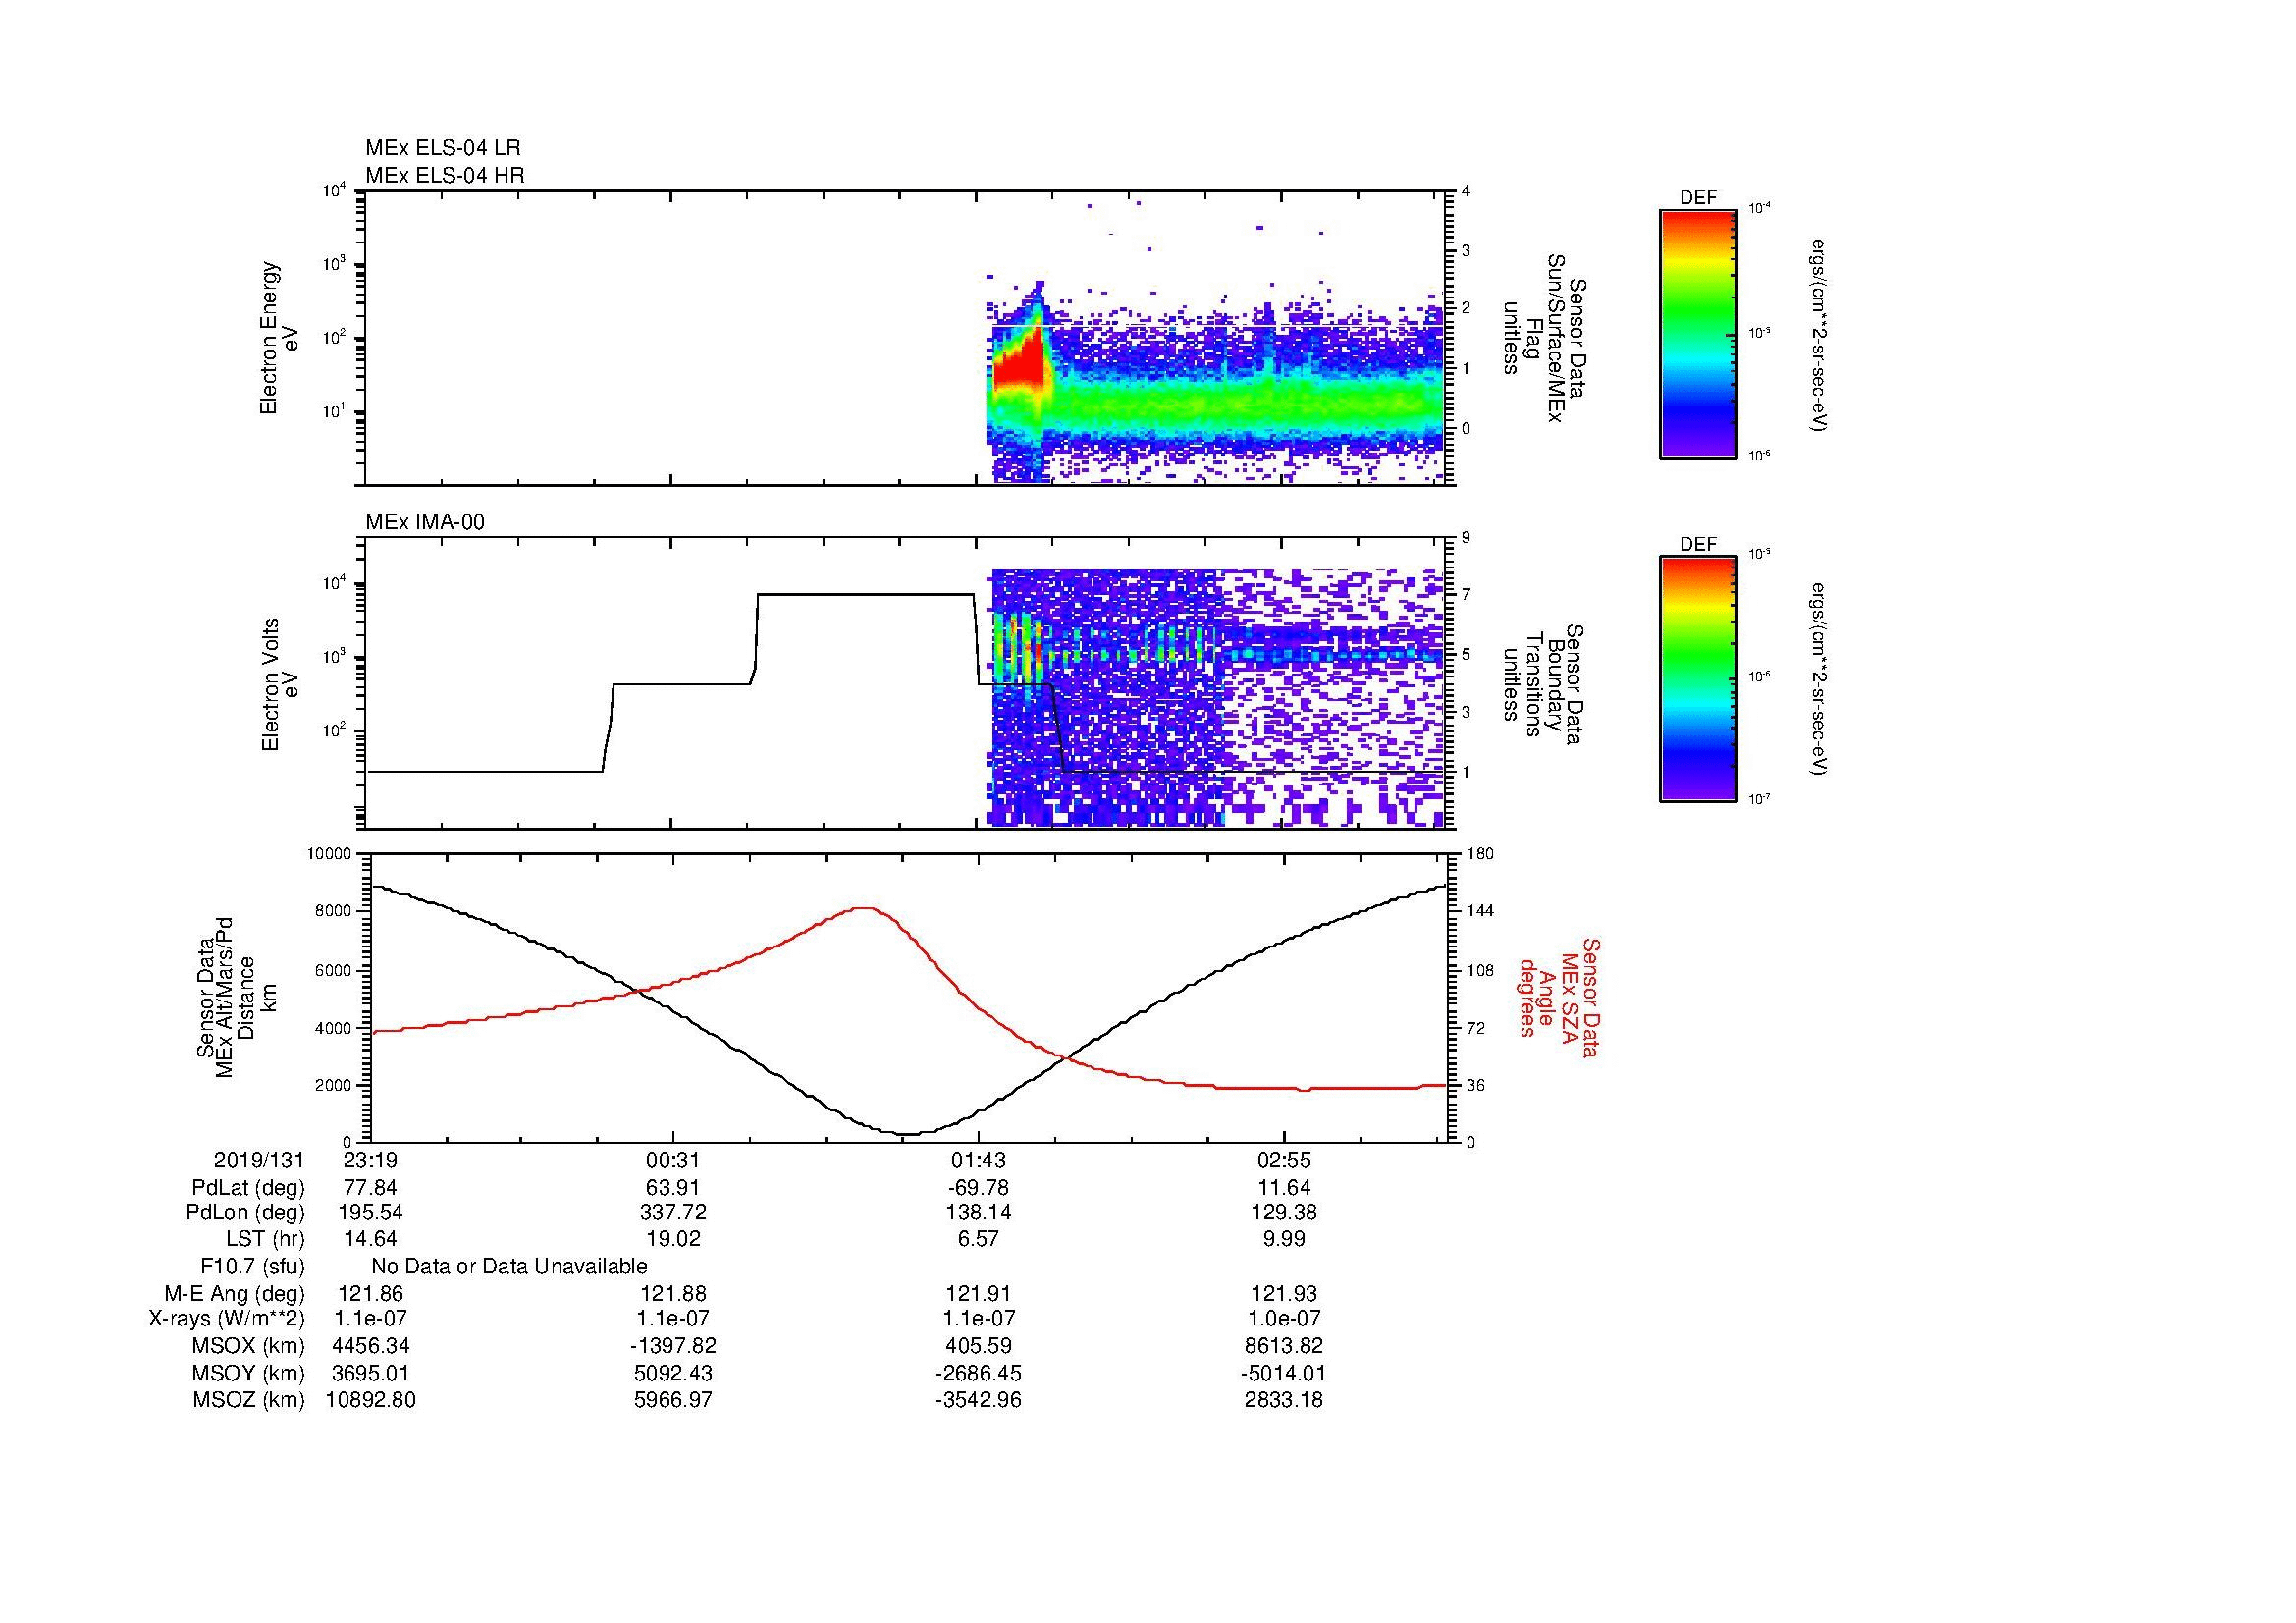The height and width of the screenshot is (1623, 2296).
Task: Click the 'Electron Volts eV' axis label
Action: [280, 685]
